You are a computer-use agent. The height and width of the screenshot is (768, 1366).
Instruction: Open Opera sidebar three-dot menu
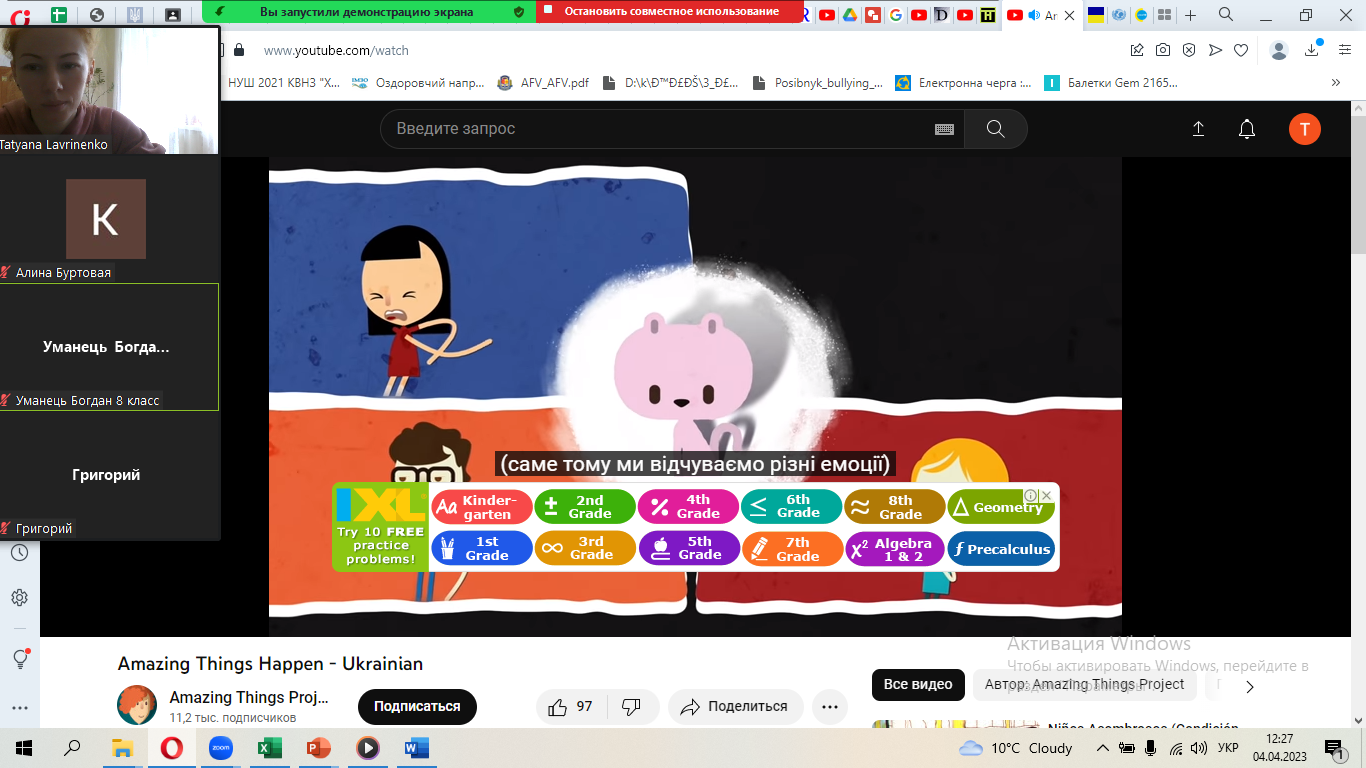(19, 707)
